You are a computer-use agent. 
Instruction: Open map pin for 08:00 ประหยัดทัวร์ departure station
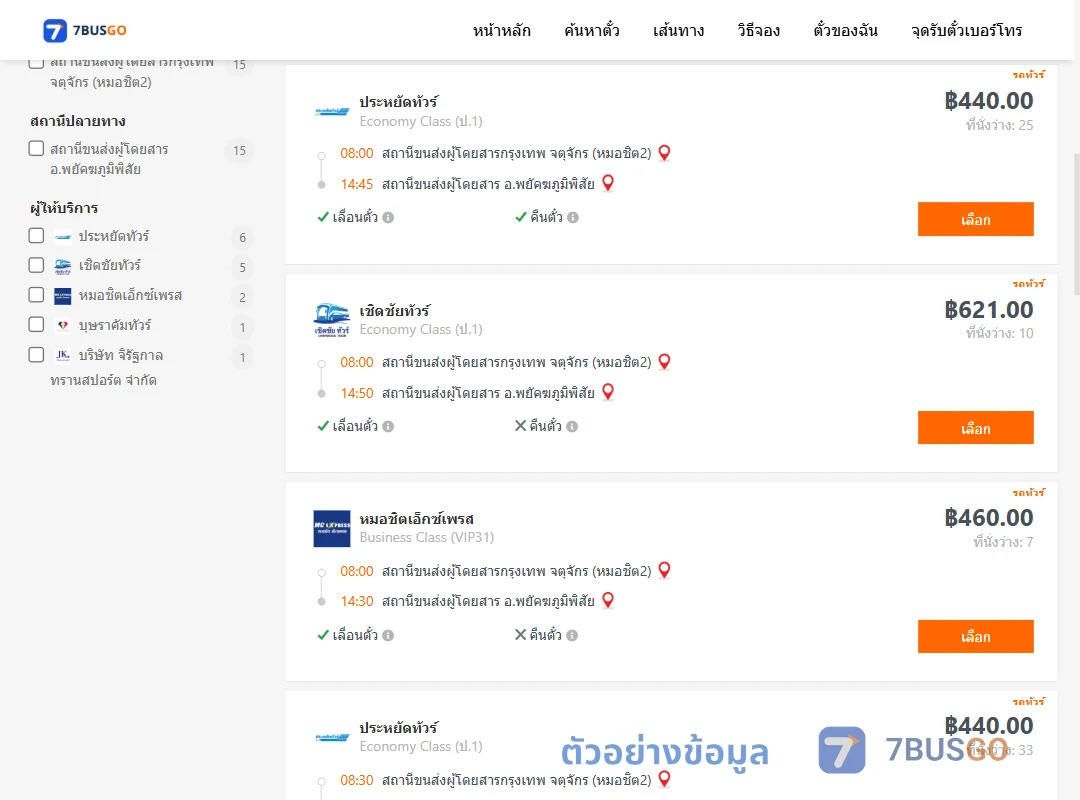click(664, 153)
